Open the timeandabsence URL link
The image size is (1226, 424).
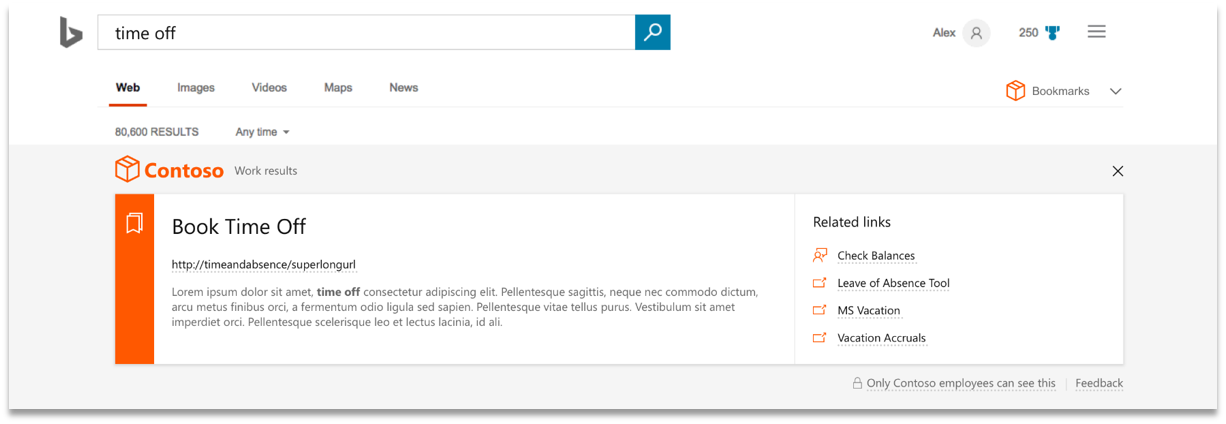pos(264,265)
